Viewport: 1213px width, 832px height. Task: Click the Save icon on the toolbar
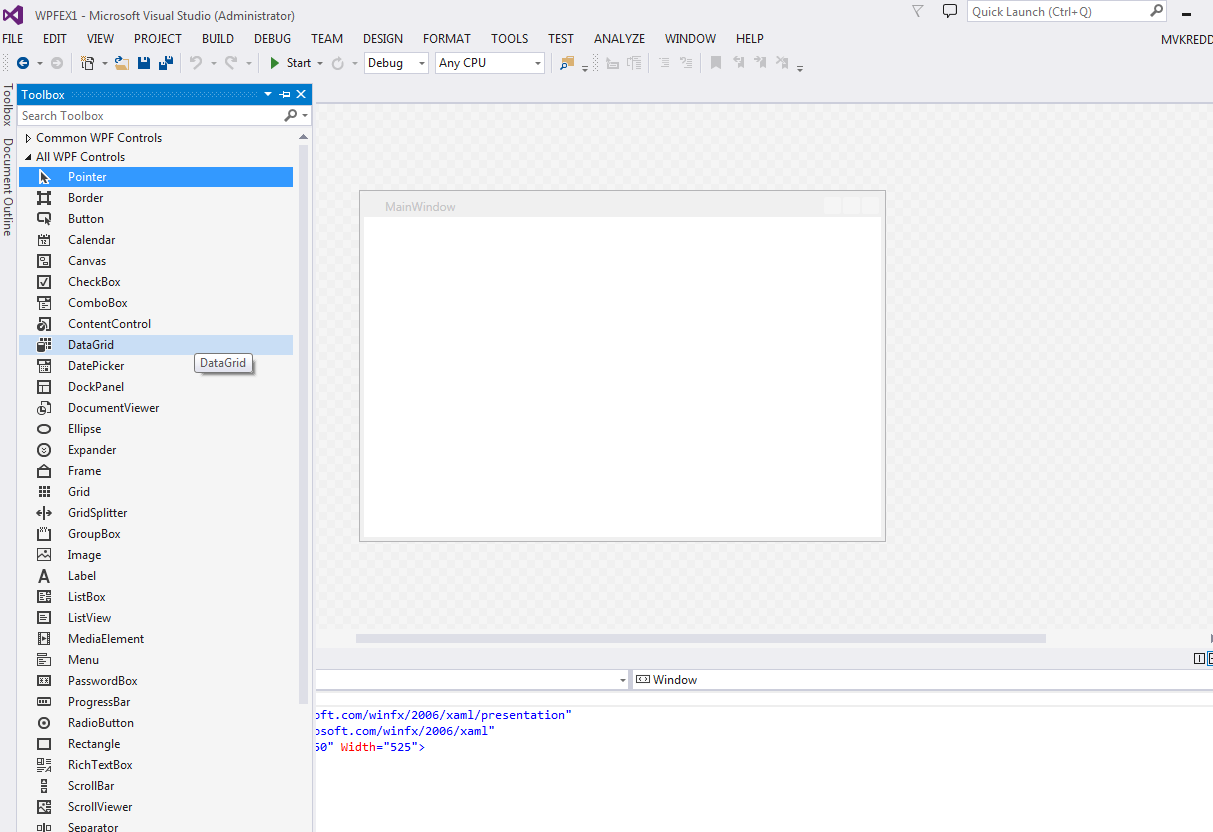tap(143, 62)
